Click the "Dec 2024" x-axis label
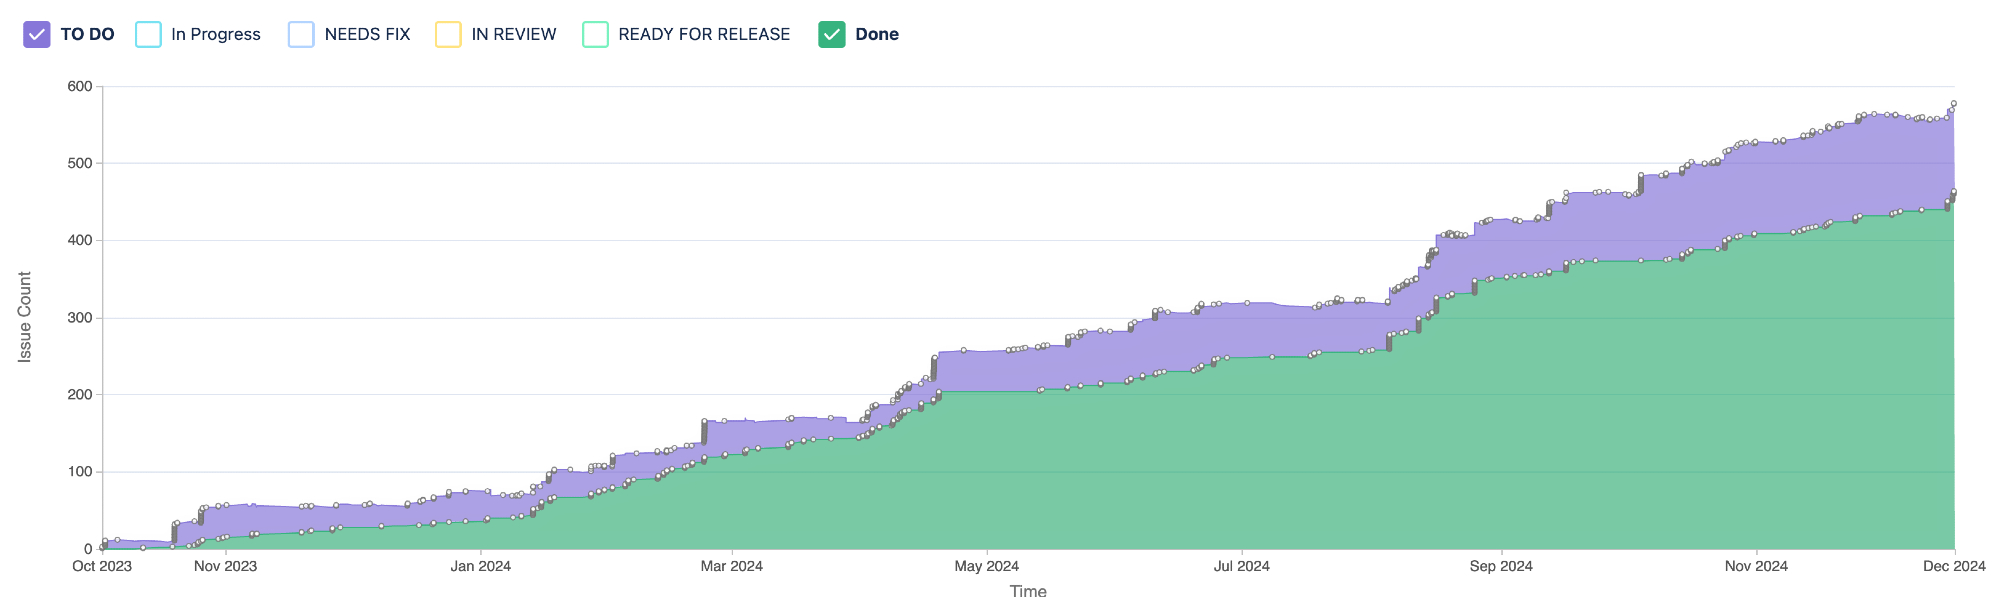Viewport: 1999px width, 597px height. tap(1953, 566)
